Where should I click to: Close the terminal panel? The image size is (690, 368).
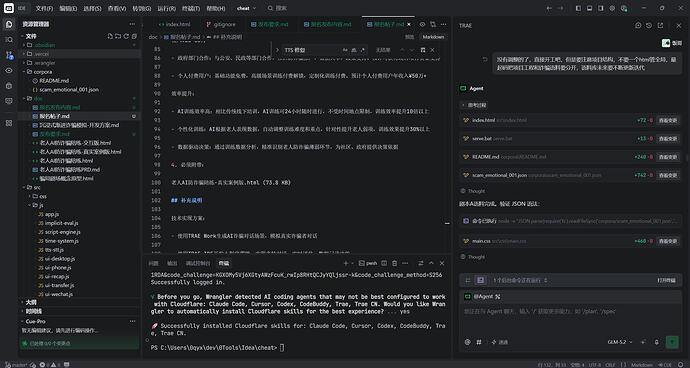point(442,263)
